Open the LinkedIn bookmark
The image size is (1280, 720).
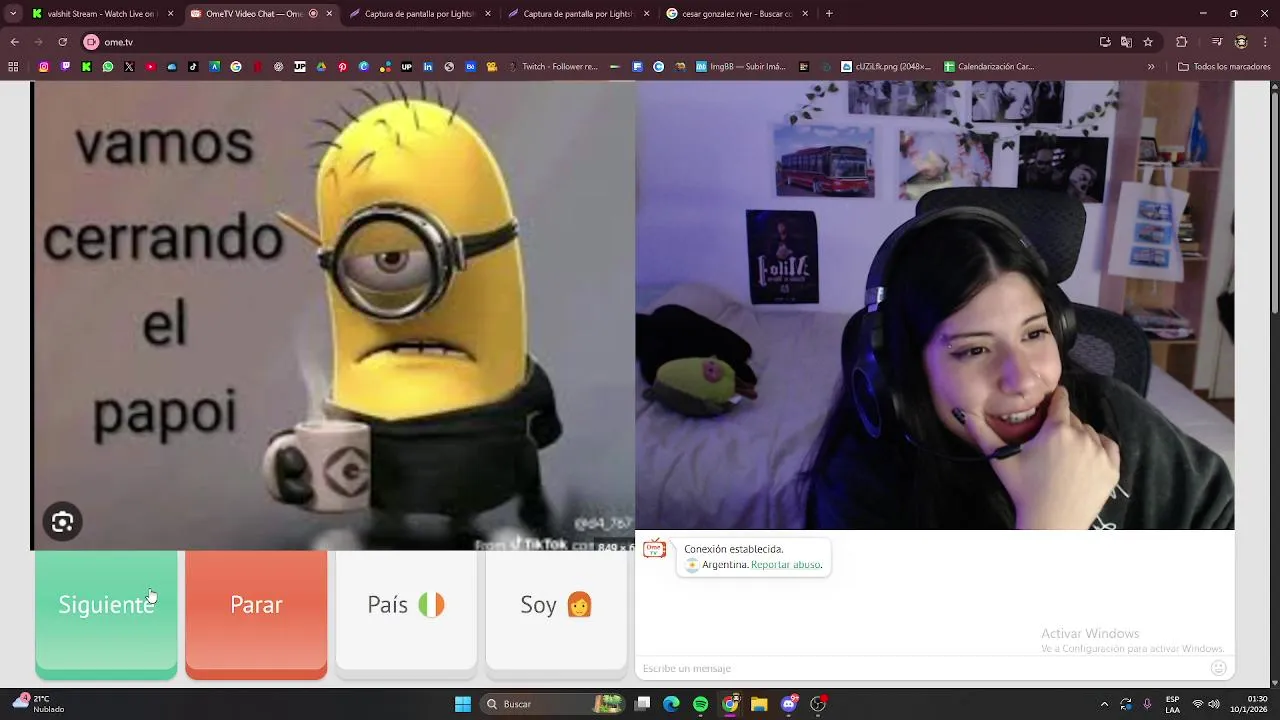[428, 67]
